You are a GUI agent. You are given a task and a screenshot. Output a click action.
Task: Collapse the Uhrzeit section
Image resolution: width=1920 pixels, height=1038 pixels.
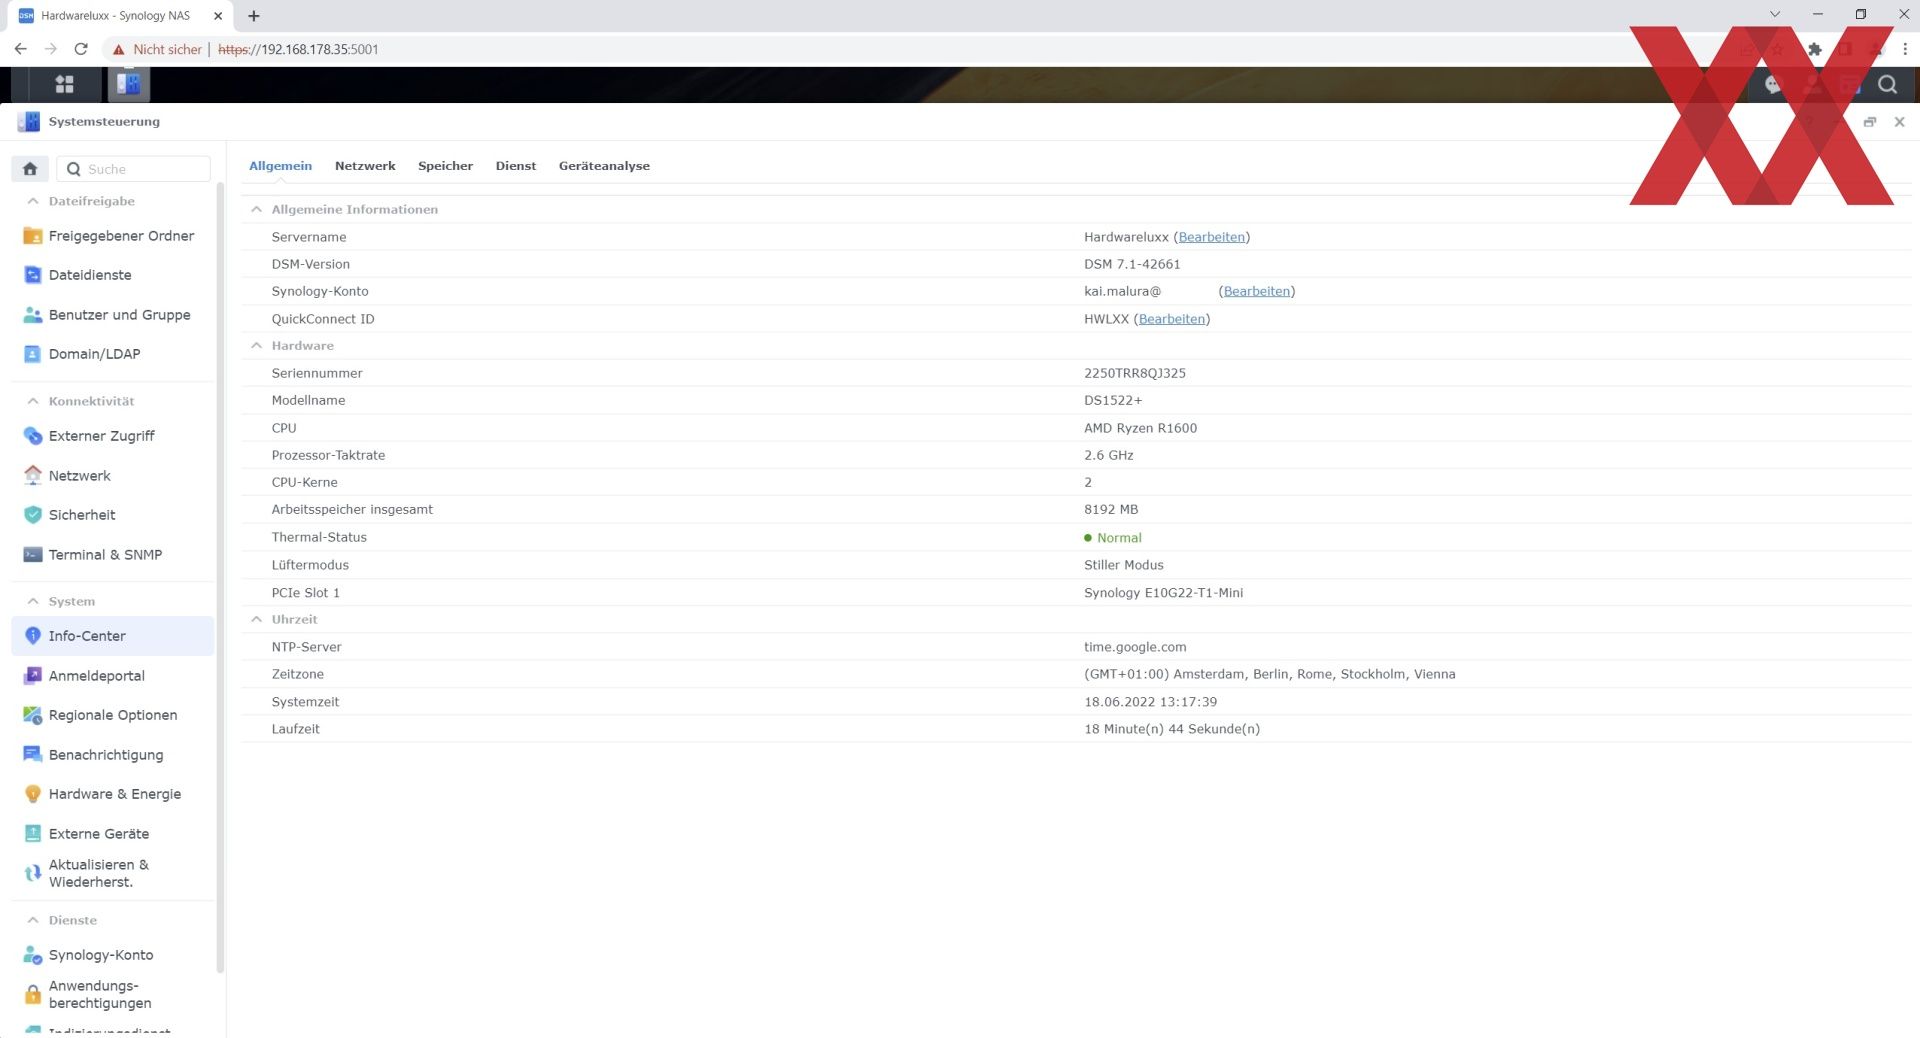coord(257,620)
